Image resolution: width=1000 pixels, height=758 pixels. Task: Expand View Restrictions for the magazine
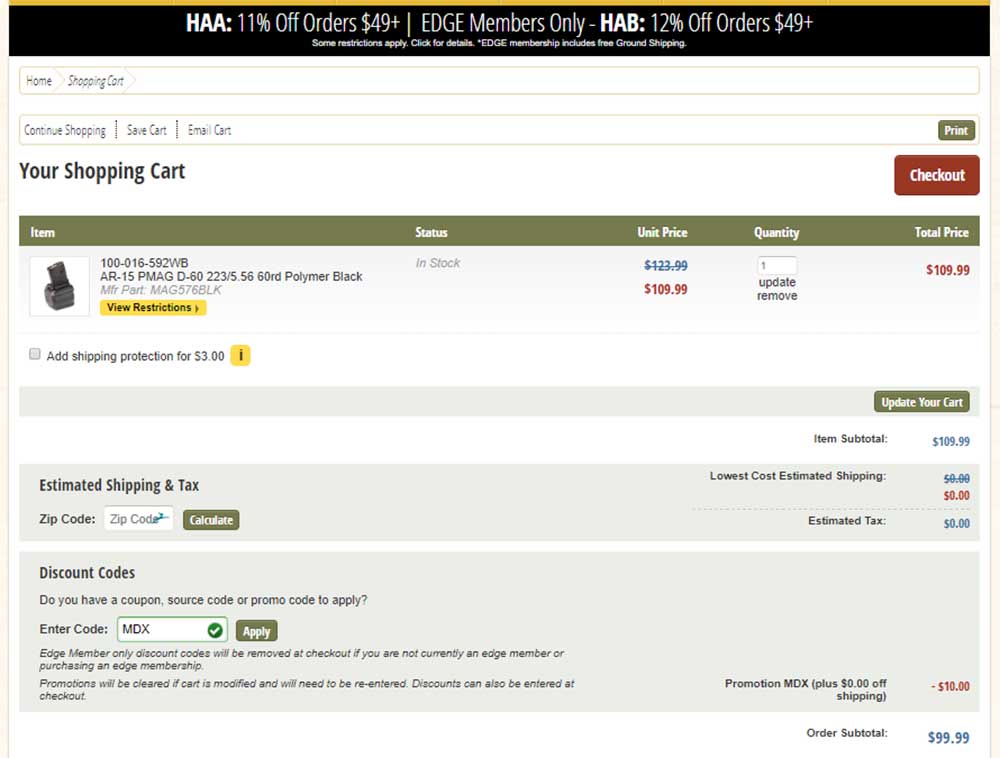153,308
